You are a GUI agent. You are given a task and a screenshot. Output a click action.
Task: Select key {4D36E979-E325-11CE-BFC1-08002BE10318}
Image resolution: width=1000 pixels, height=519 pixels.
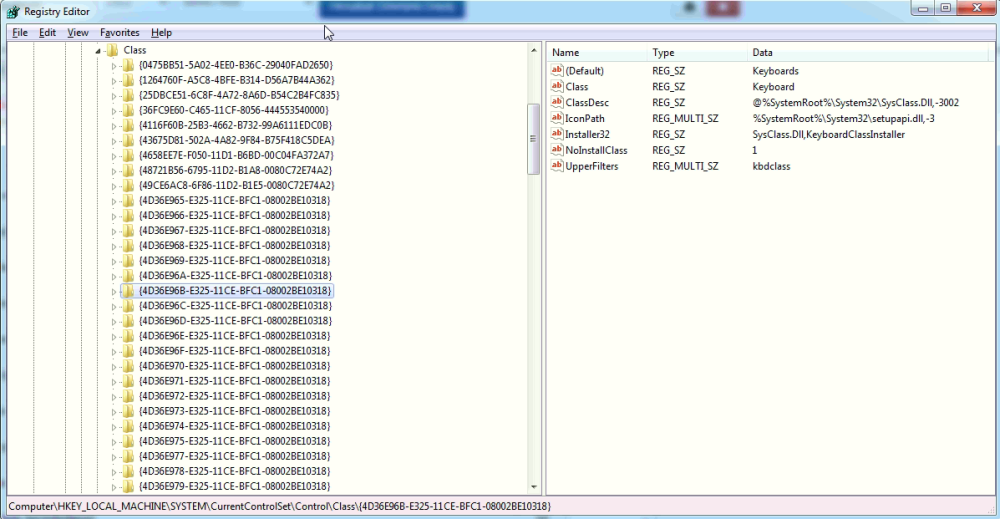point(235,486)
